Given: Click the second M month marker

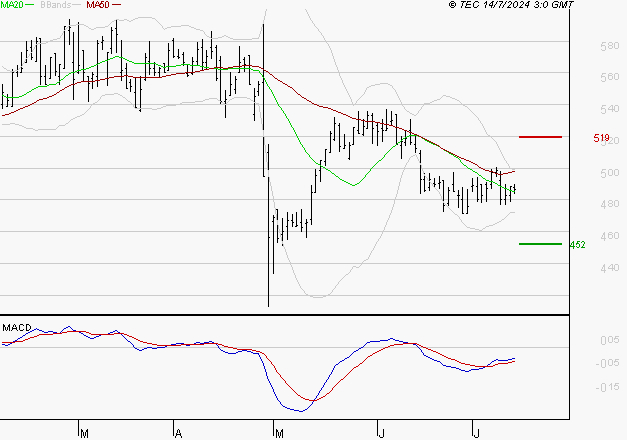Looking at the screenshot, I should [x=280, y=434].
